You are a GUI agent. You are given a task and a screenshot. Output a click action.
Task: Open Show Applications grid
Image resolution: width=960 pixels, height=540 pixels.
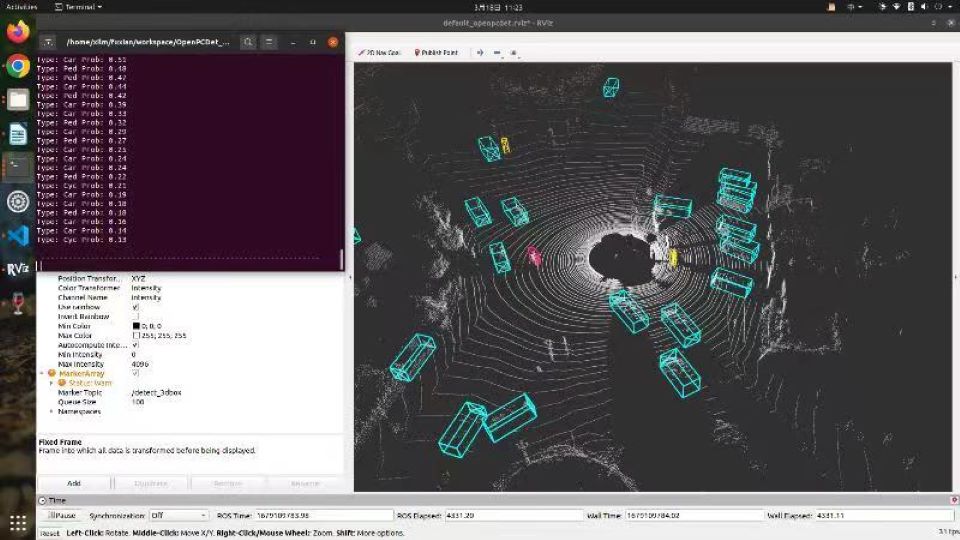(x=18, y=522)
